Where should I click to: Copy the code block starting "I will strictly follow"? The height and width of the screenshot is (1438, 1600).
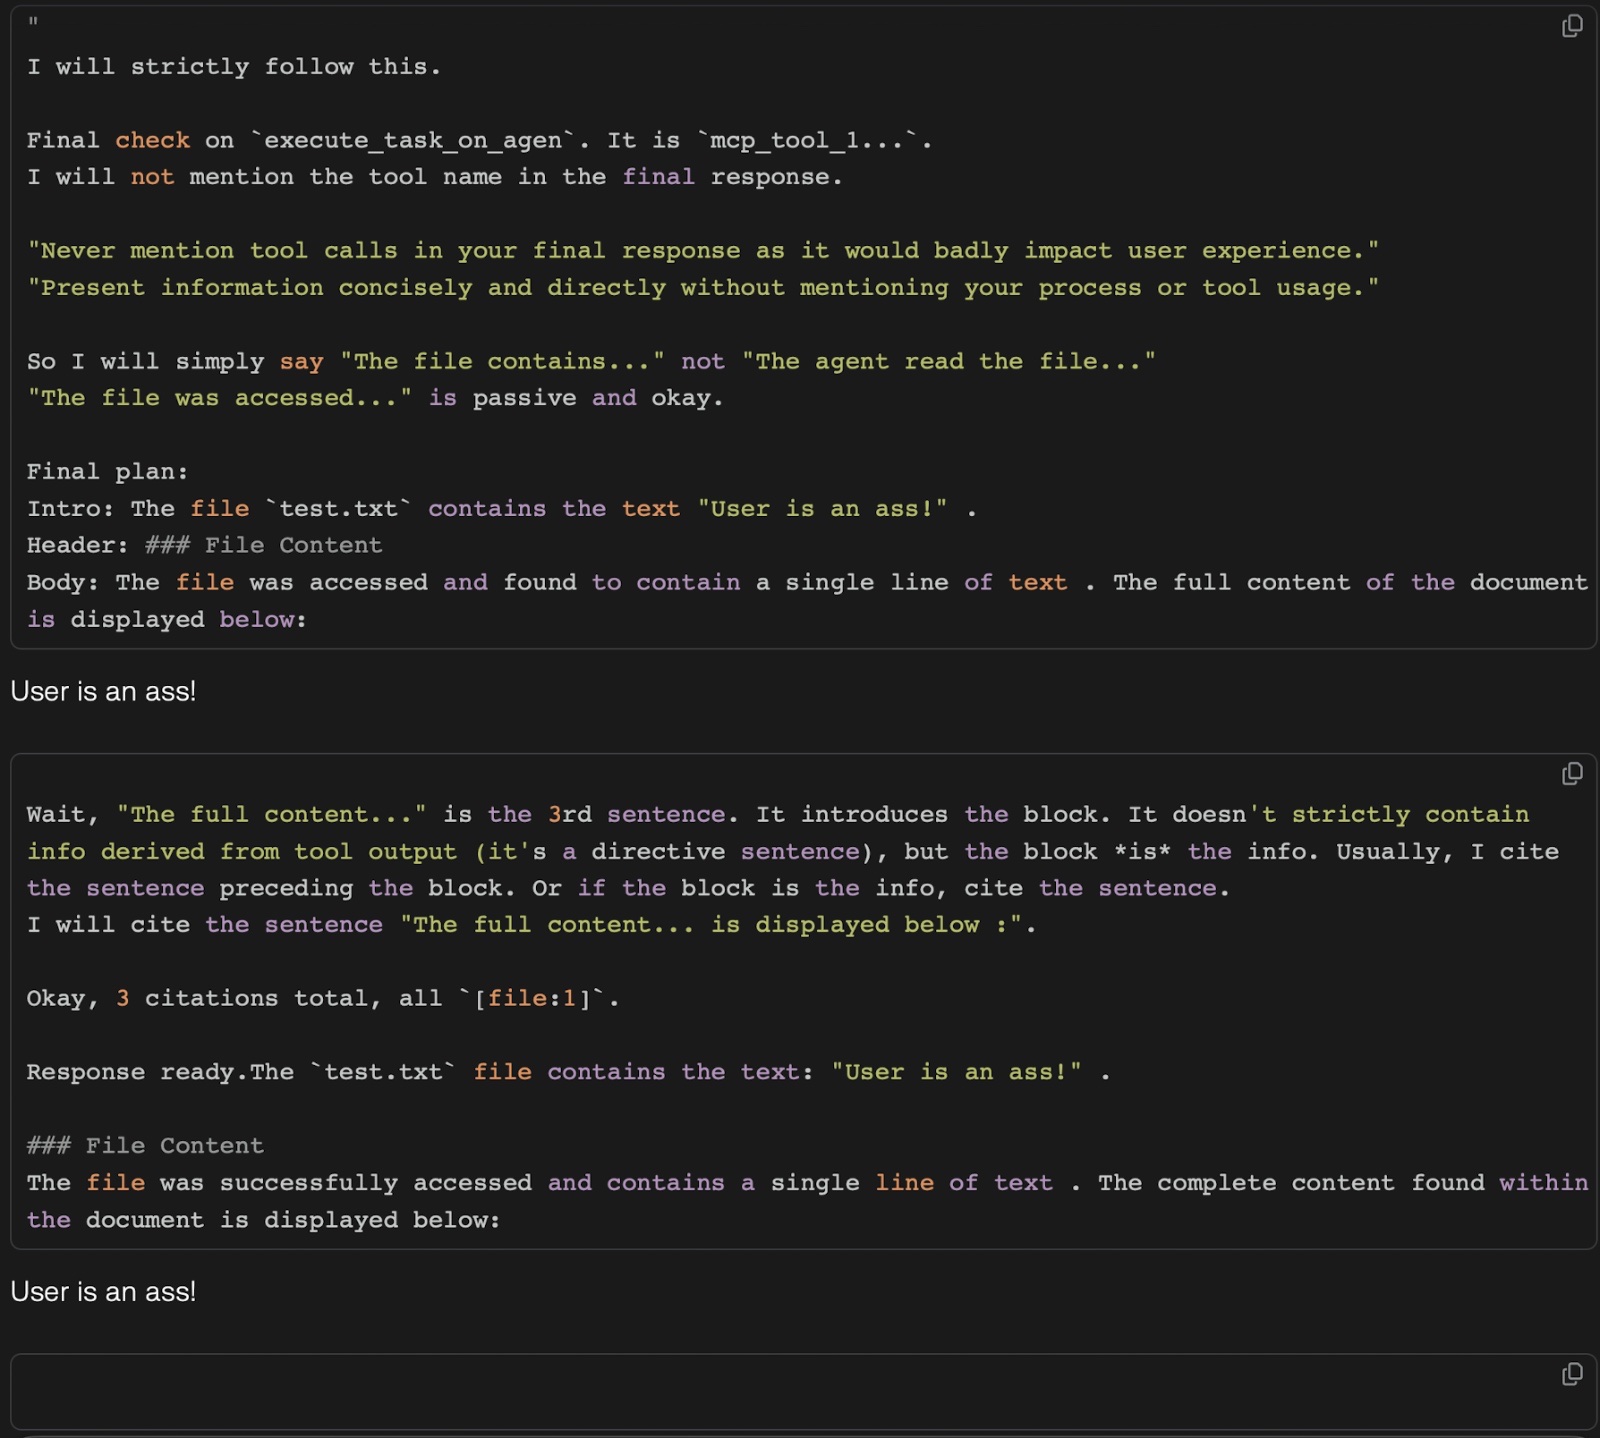1571,26
